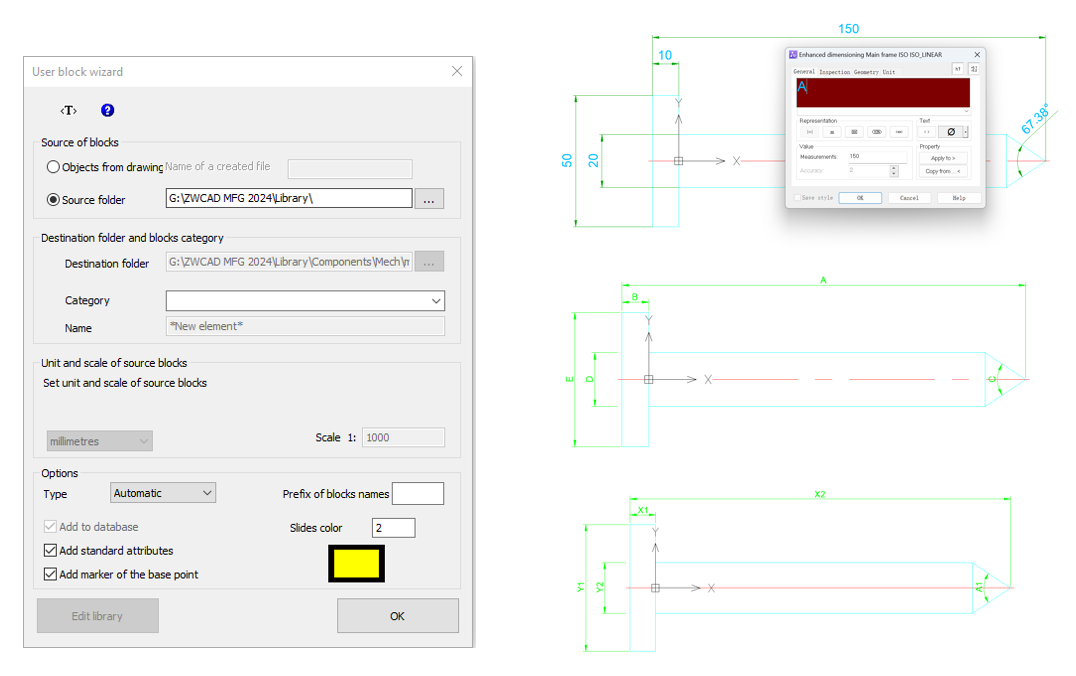The width and height of the screenshot is (1076, 676).
Task: Click the 150 dimension text in the top drawing
Action: [x=848, y=29]
